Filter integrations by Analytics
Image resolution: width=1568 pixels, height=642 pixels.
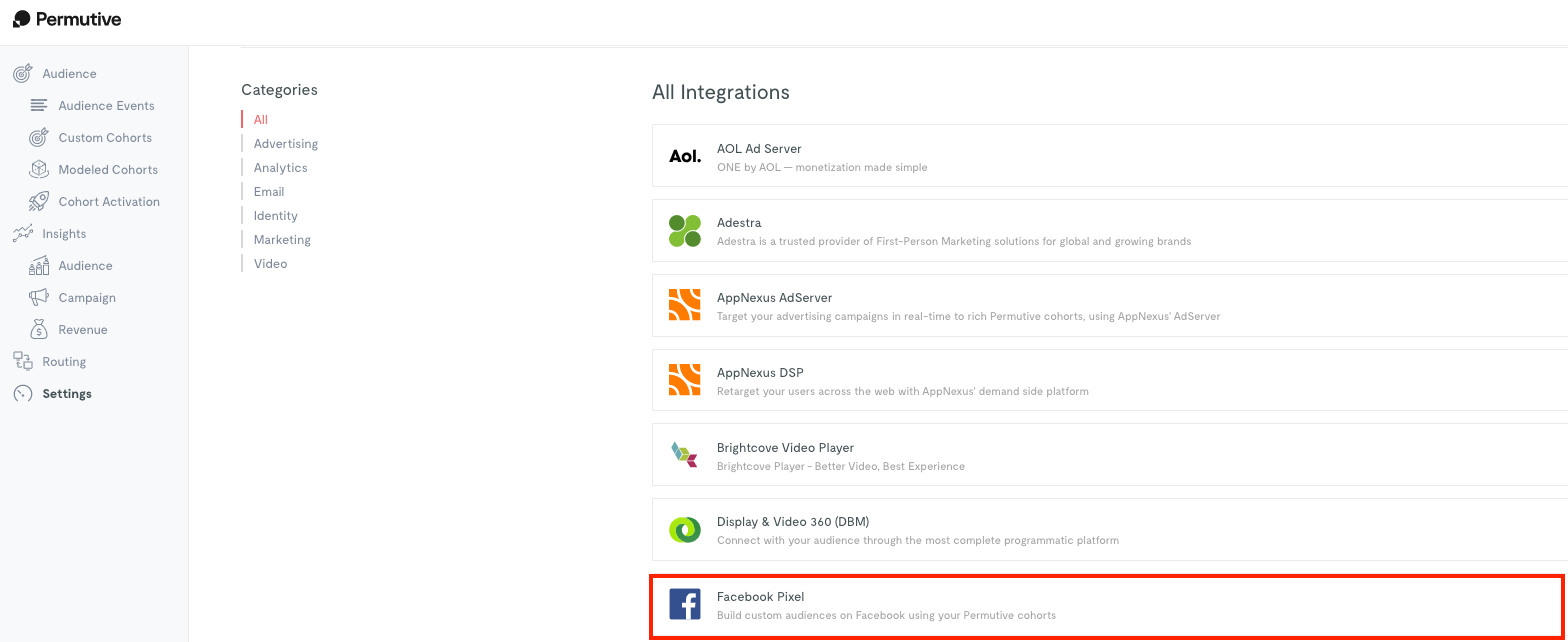[281, 168]
